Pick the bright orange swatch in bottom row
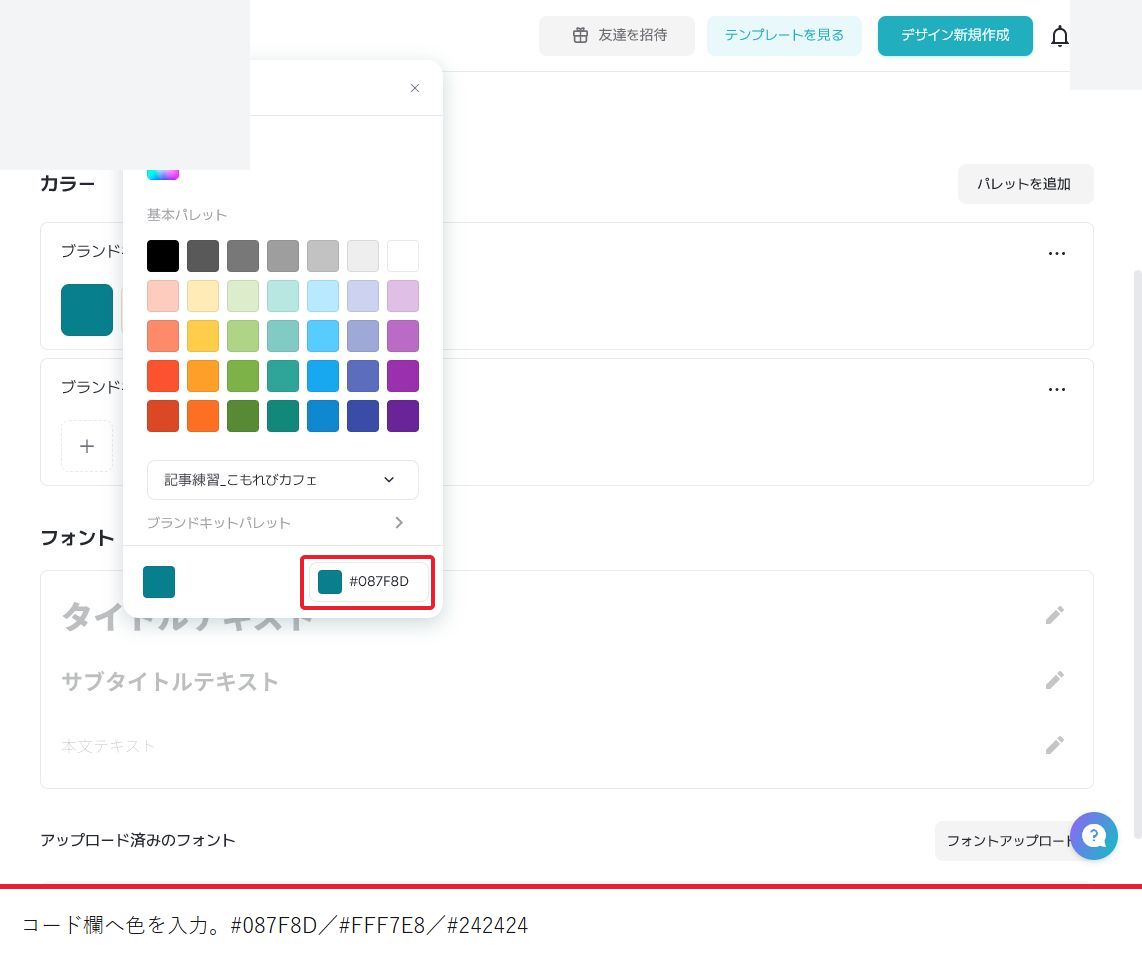The width and height of the screenshot is (1142, 963). (x=202, y=416)
